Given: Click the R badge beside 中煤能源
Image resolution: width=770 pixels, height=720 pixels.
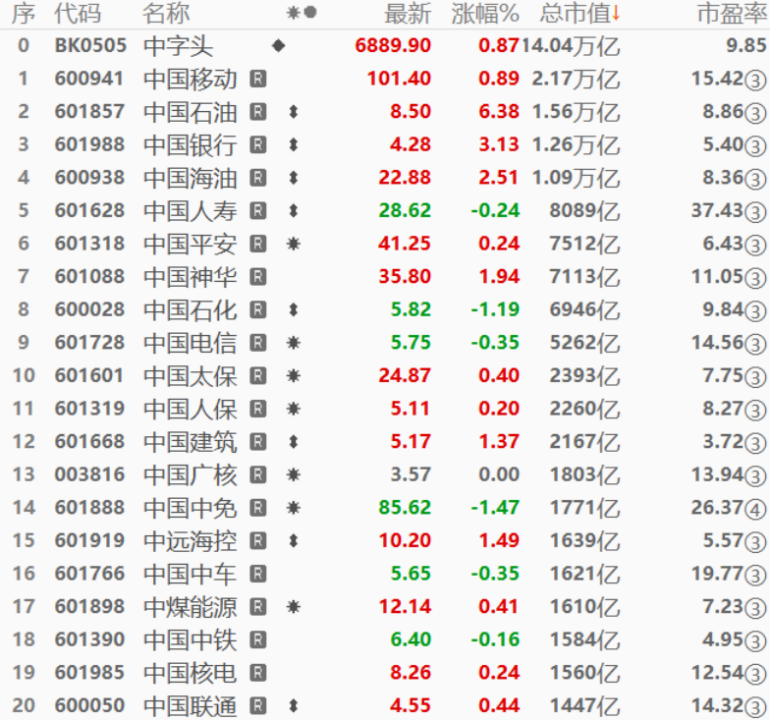Looking at the screenshot, I should (x=258, y=607).
